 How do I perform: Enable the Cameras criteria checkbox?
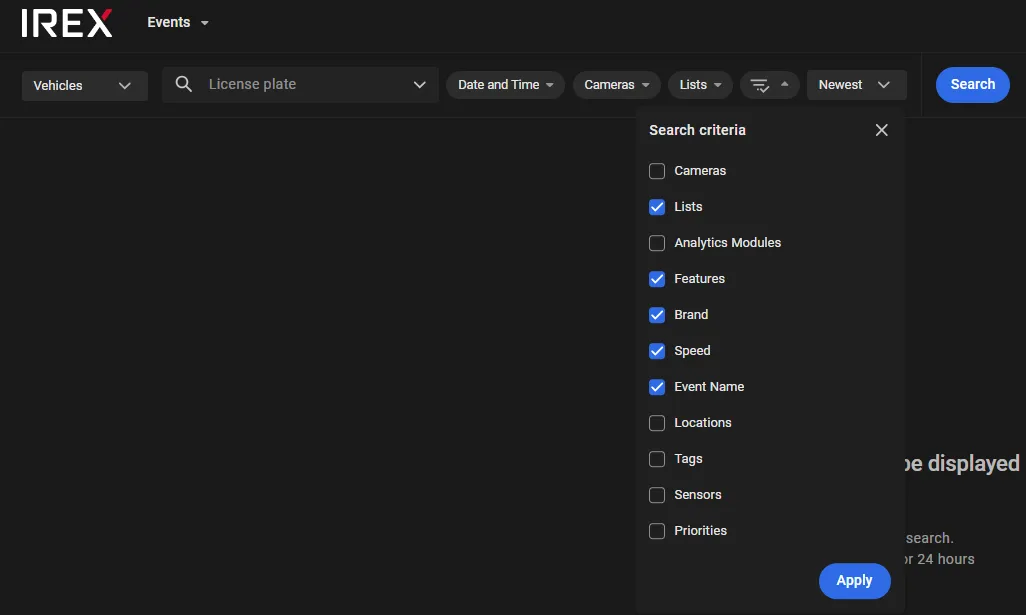coord(657,171)
